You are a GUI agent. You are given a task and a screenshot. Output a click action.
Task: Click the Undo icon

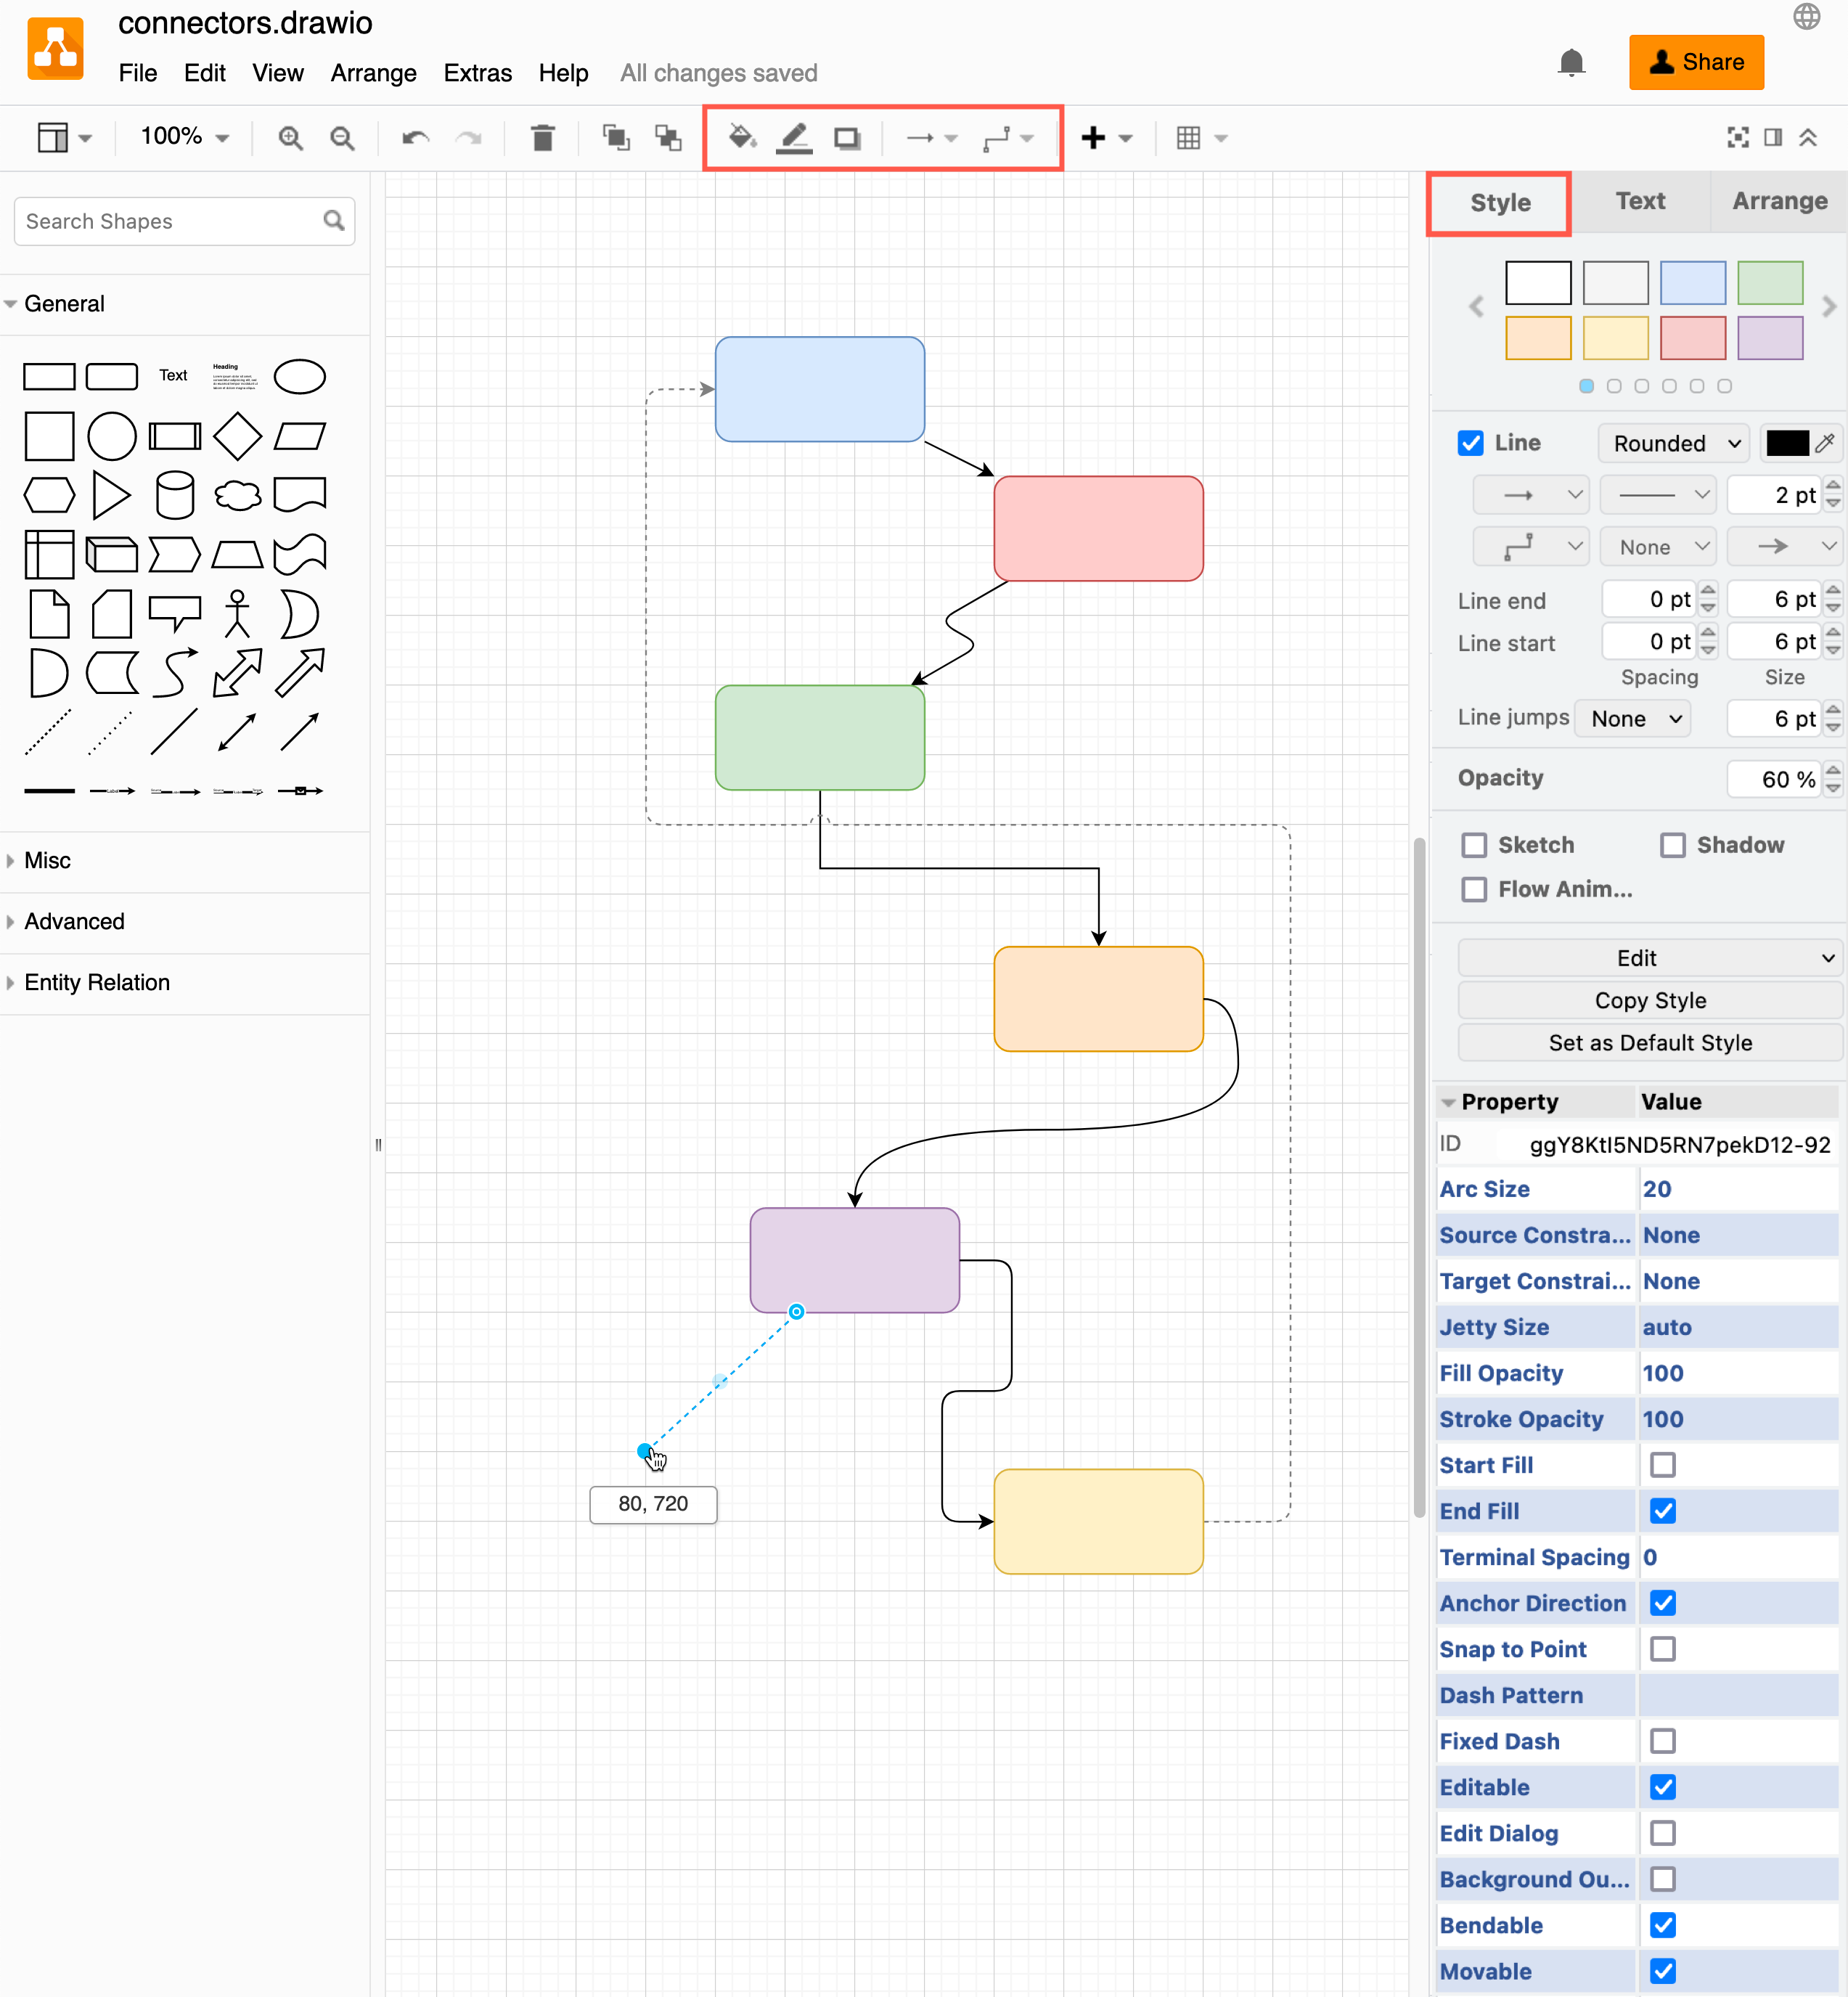click(x=413, y=137)
